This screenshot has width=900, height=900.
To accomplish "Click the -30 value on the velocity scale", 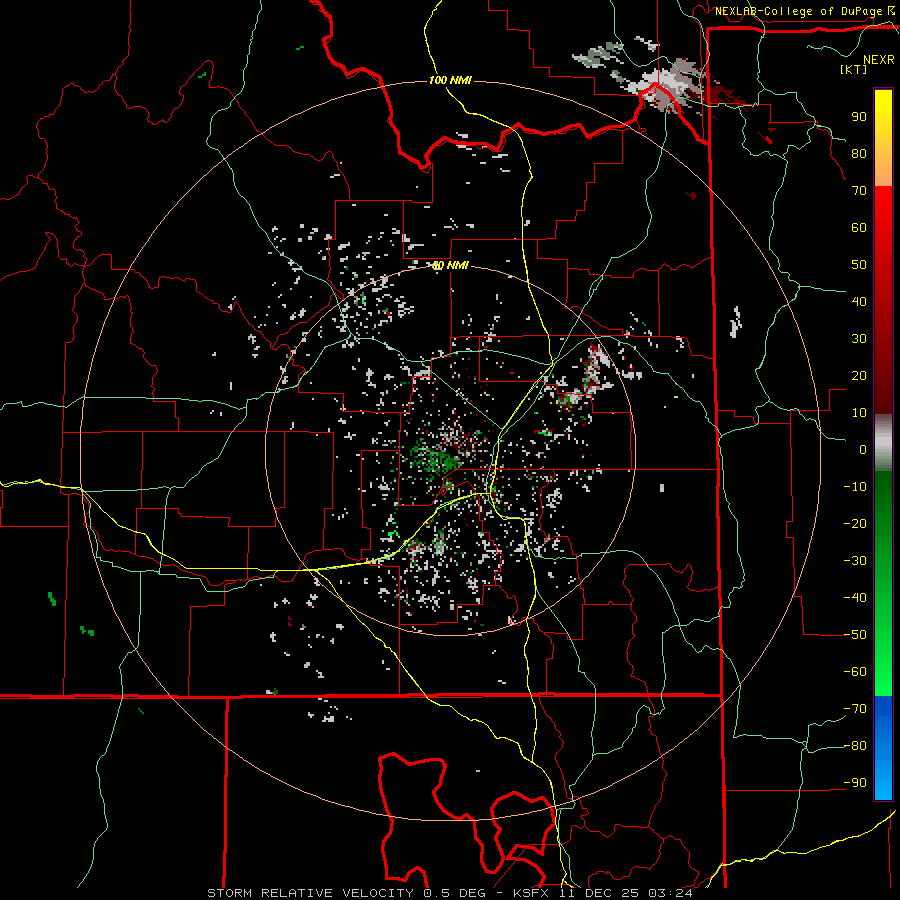I will coord(855,561).
